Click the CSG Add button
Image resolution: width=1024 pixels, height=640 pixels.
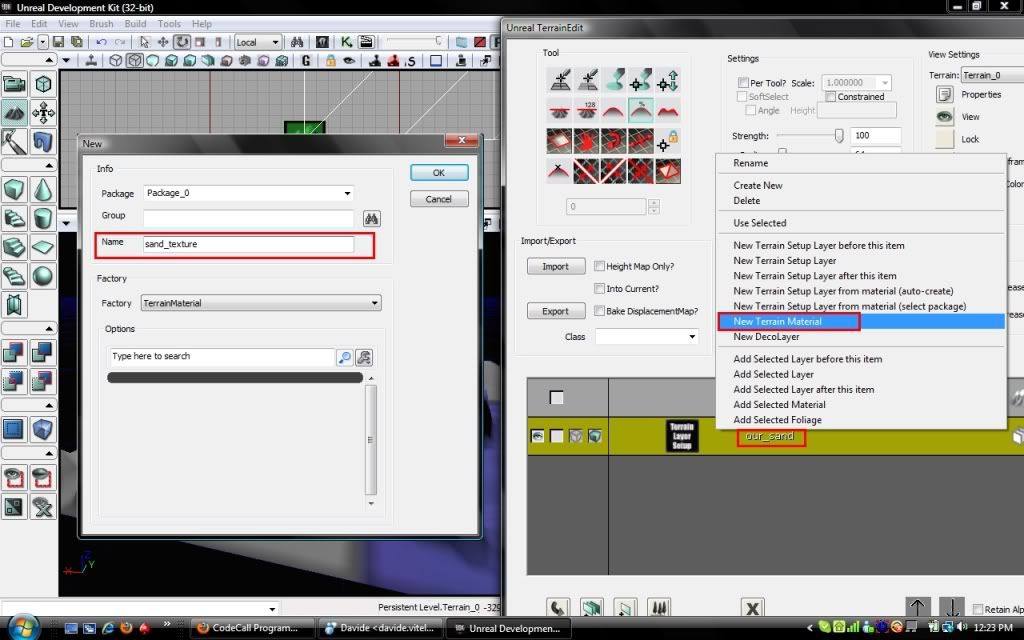point(14,352)
